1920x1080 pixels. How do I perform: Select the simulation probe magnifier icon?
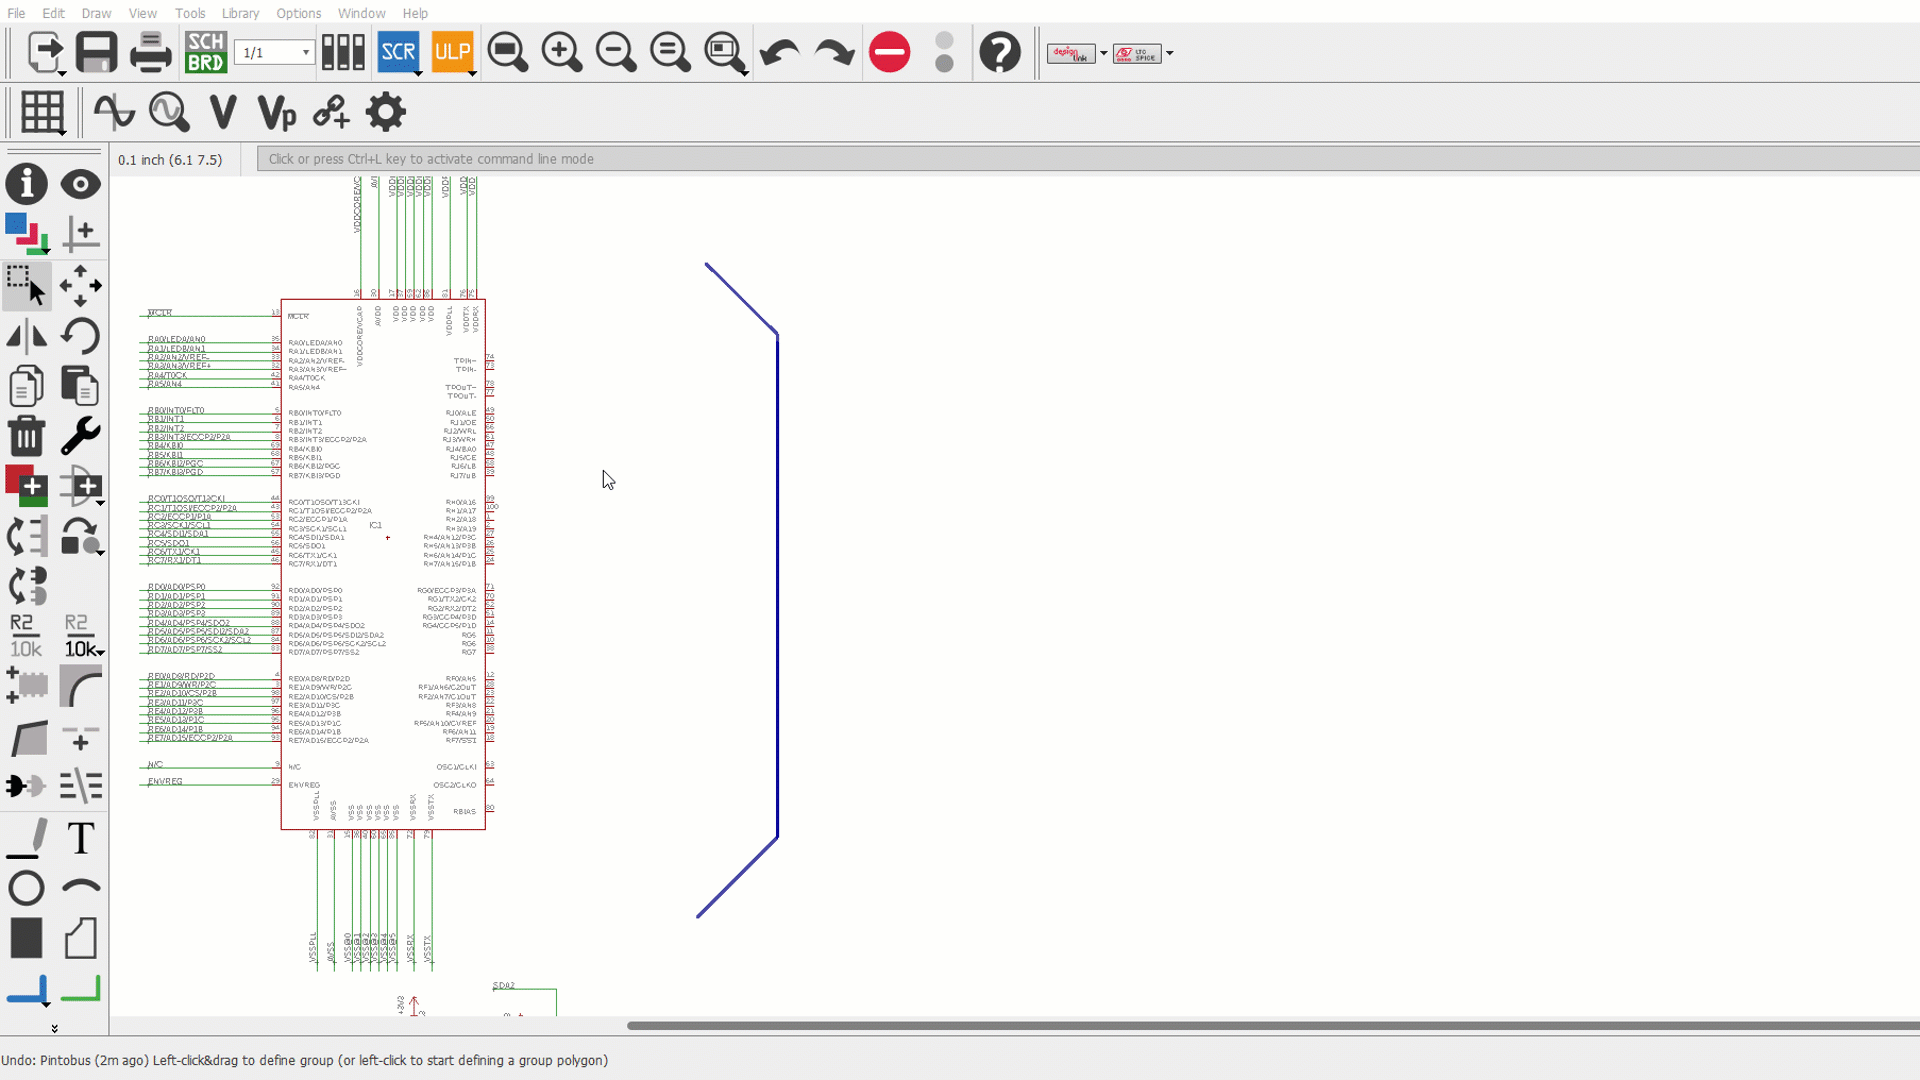coord(169,112)
